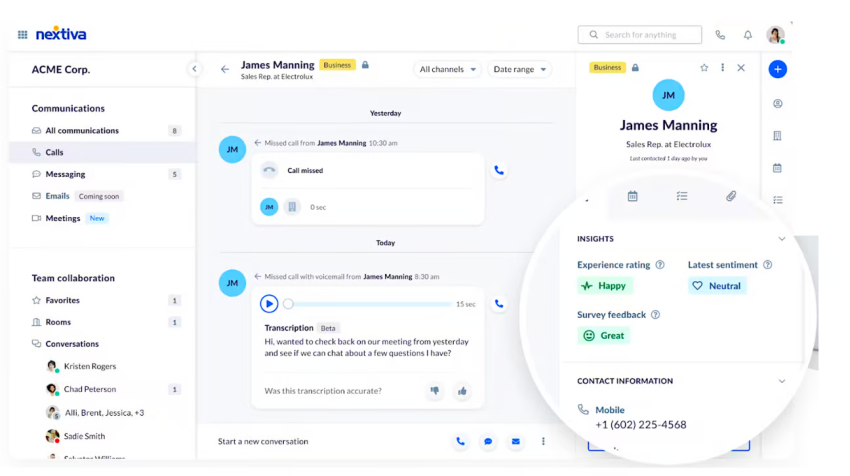Click the Beta tag beside Transcription
The height and width of the screenshot is (476, 850).
tap(328, 328)
